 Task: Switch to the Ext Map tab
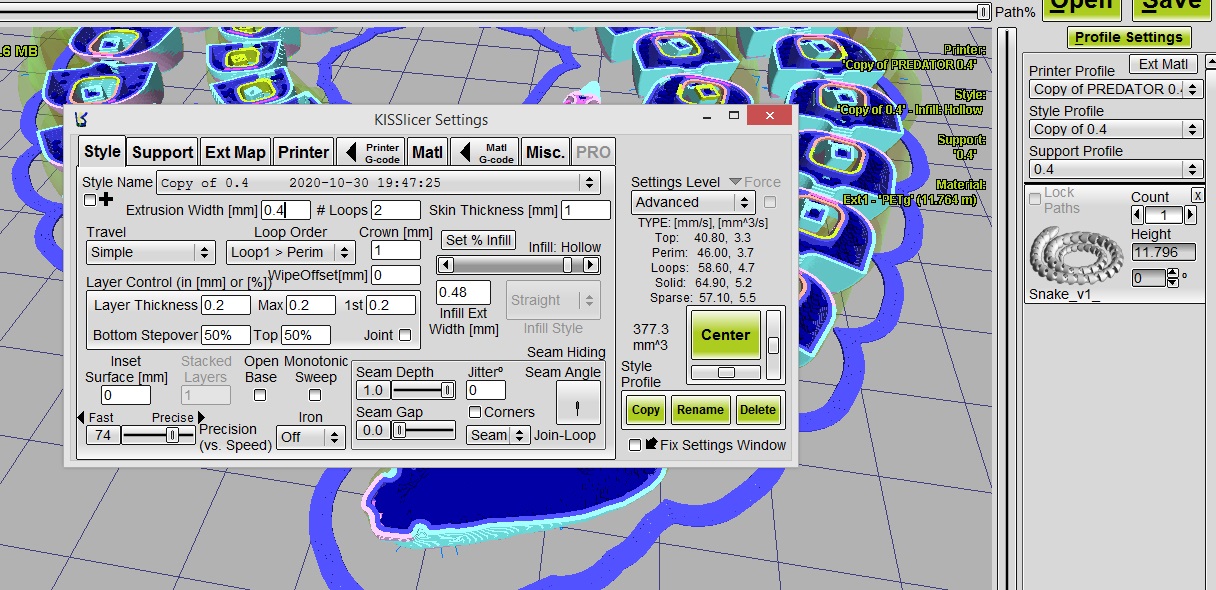point(235,152)
